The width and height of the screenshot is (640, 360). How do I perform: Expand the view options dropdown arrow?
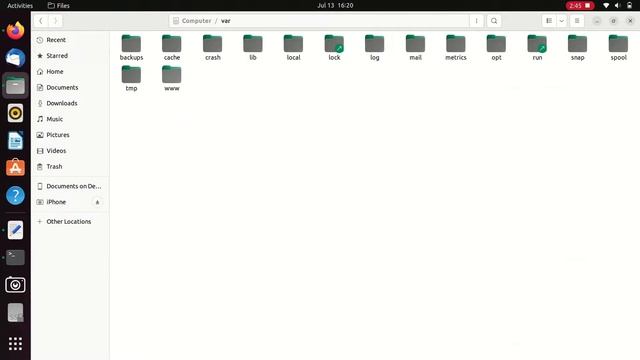pos(562,21)
